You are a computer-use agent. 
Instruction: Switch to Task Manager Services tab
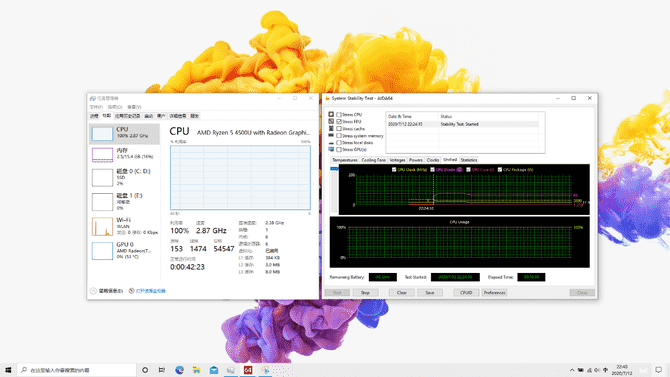[194, 116]
